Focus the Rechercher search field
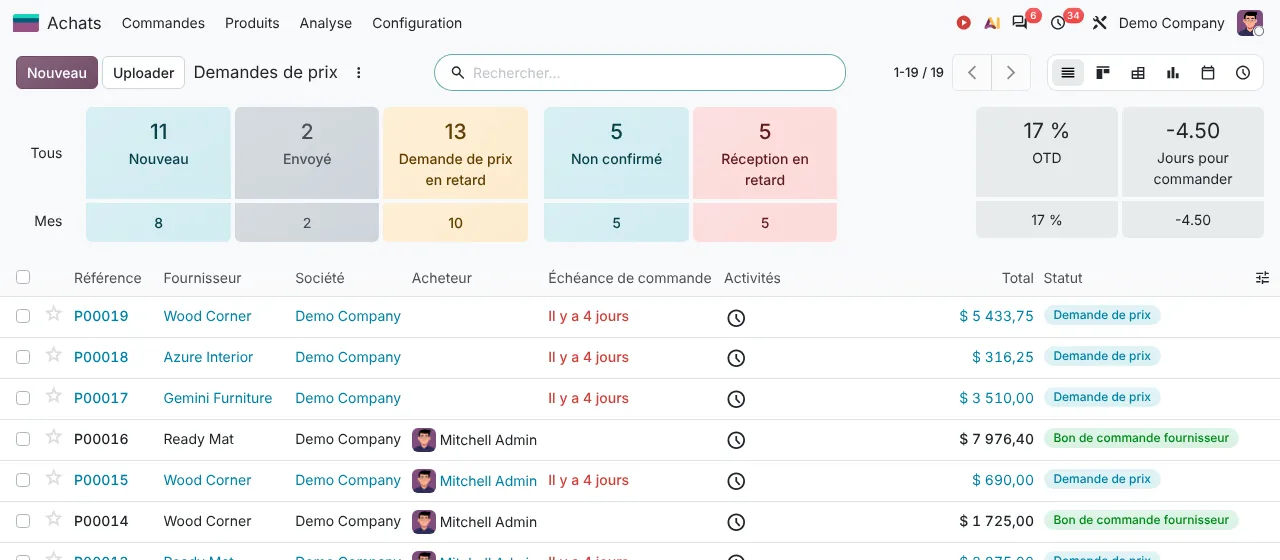This screenshot has width=1280, height=560. coord(640,73)
